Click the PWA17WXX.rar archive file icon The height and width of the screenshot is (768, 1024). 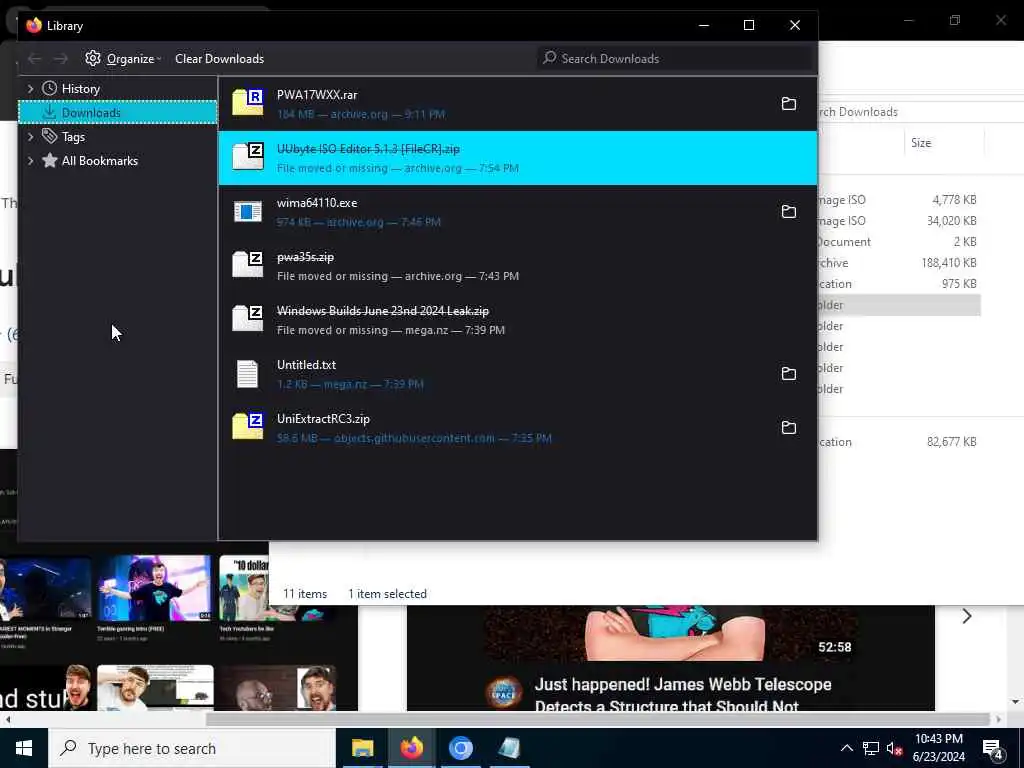248,103
